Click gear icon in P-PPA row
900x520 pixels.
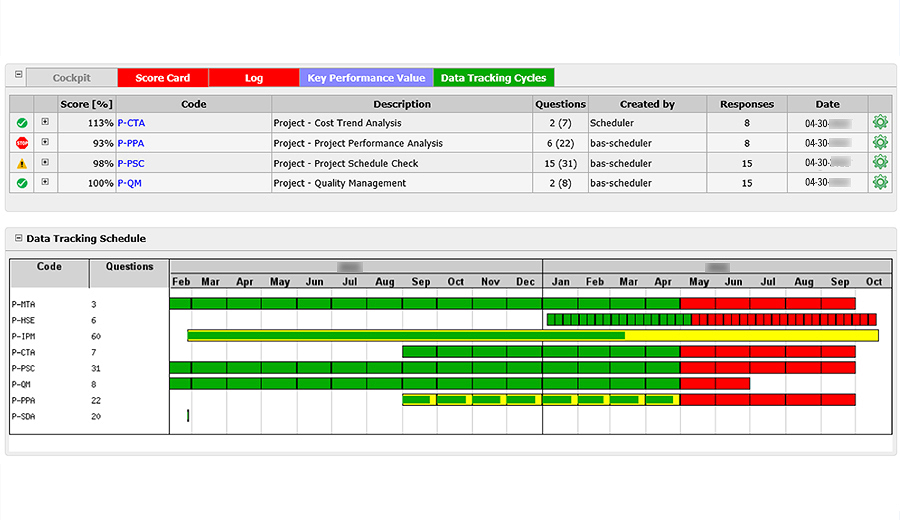coord(880,143)
